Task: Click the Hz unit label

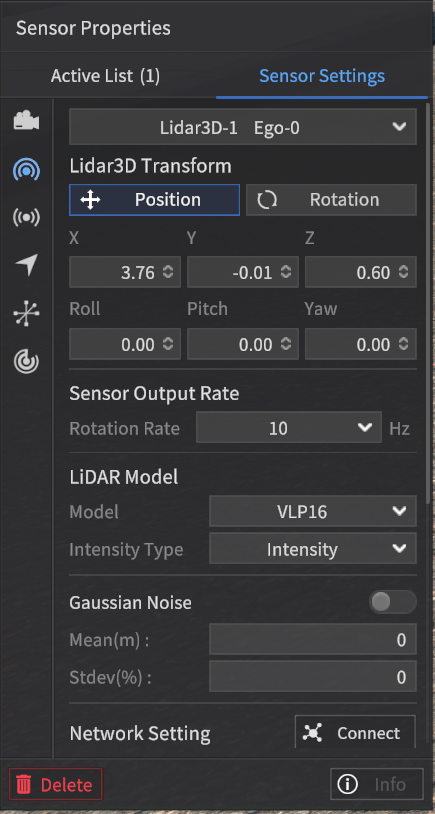Action: point(400,428)
